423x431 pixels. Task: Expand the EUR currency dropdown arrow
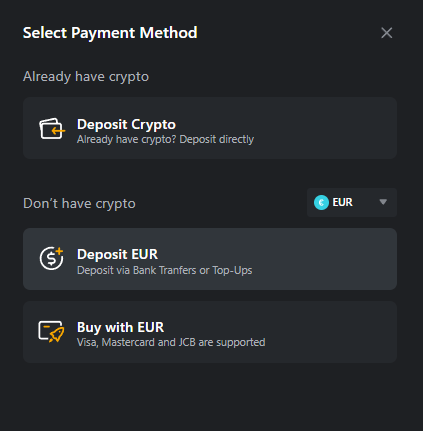383,202
